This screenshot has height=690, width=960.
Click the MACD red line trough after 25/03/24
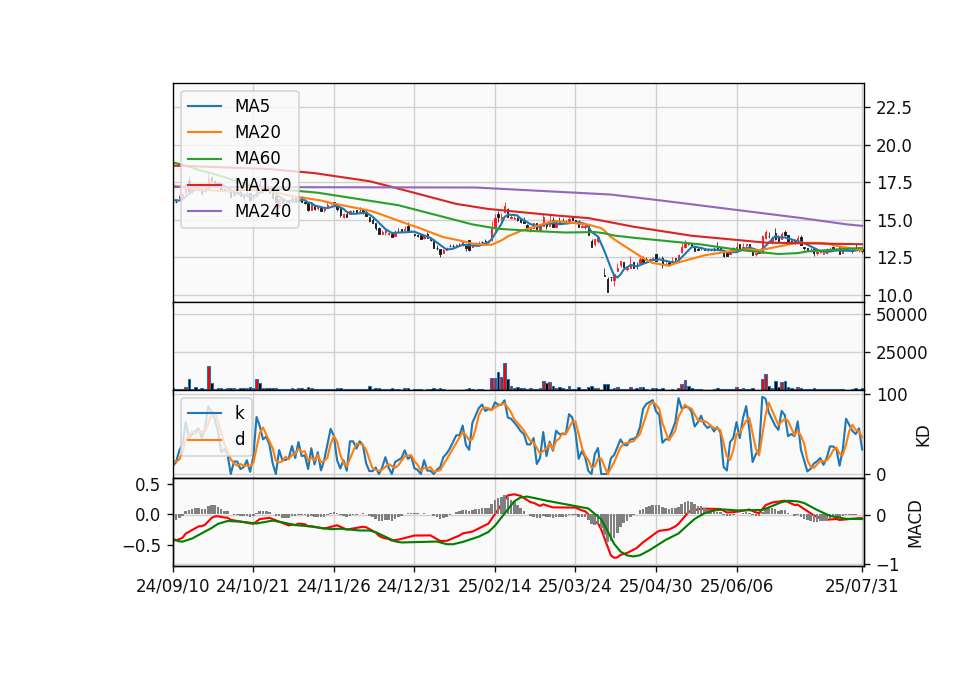(614, 556)
